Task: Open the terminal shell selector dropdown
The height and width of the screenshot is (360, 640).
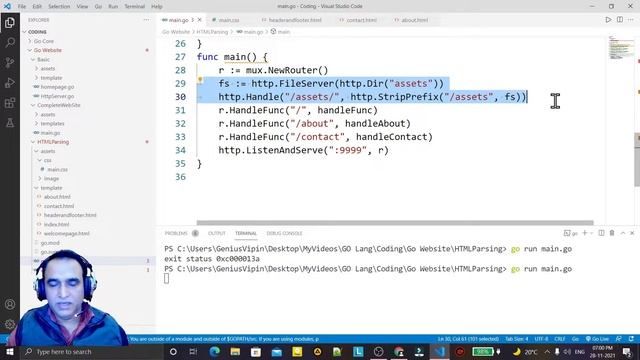Action: 591,233
